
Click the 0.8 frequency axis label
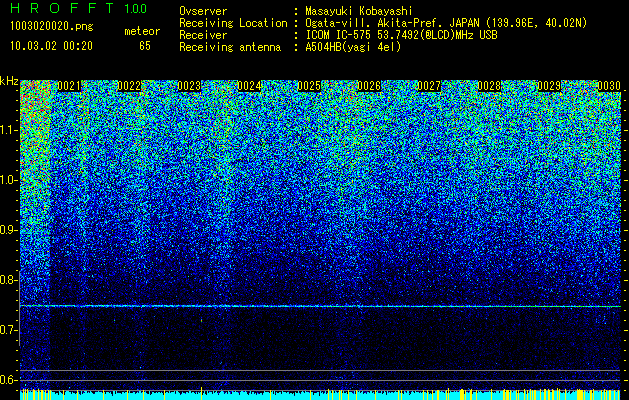click(x=9, y=280)
